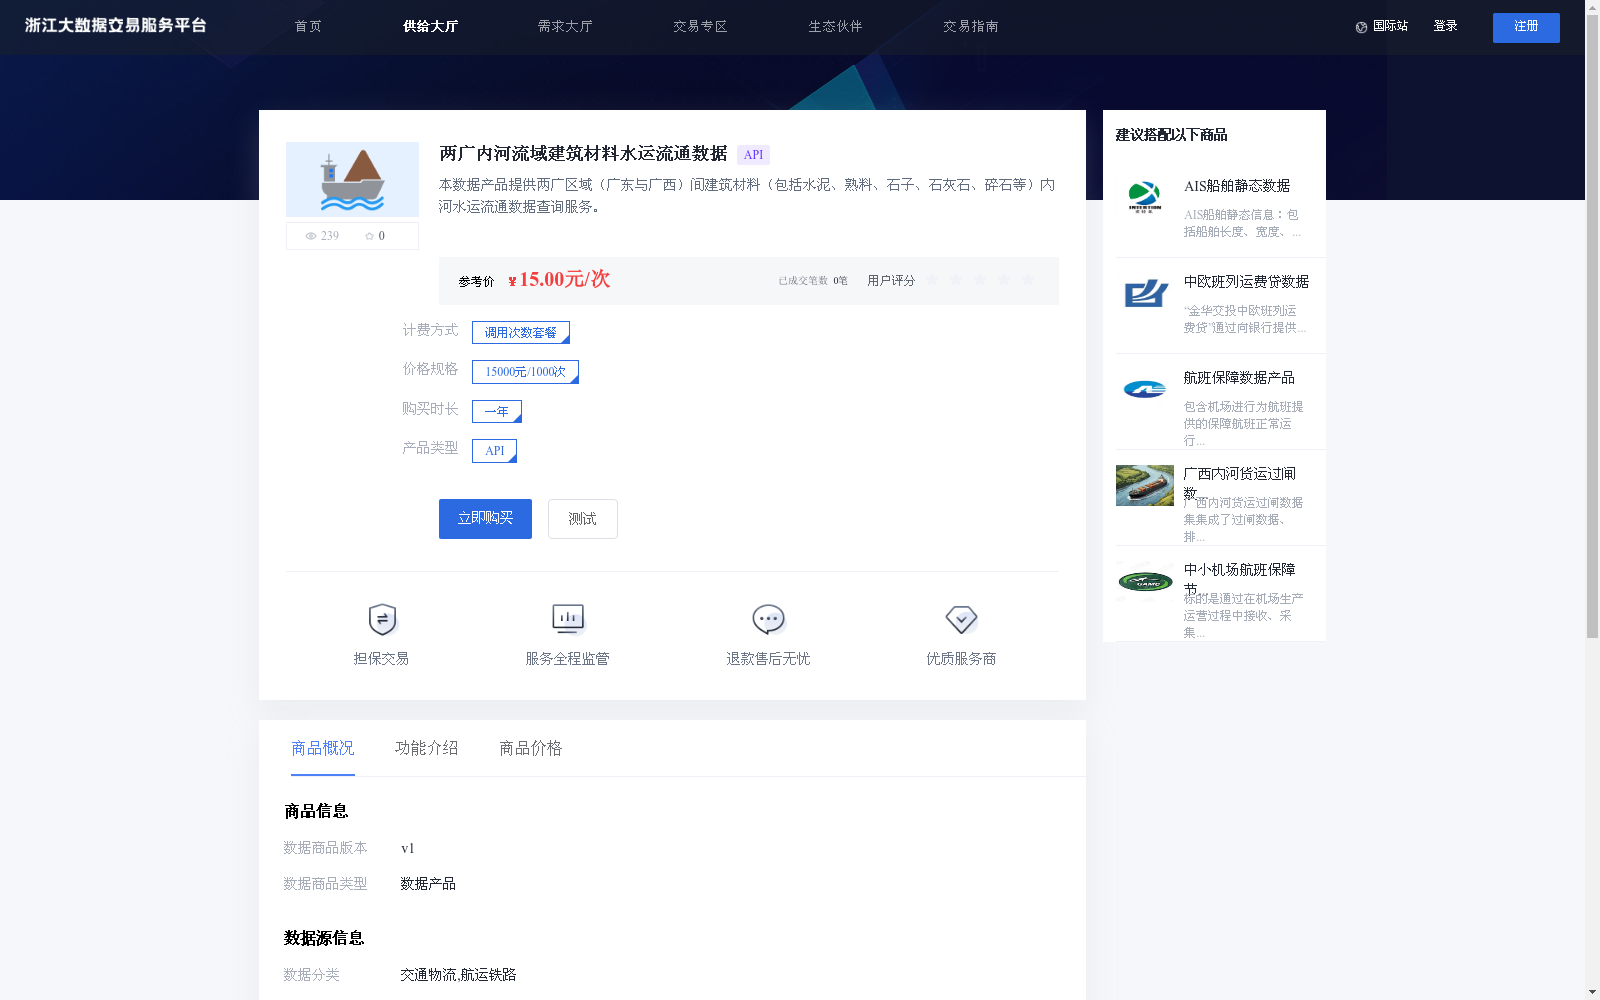Switch to 功能介绍 tab

(x=427, y=748)
